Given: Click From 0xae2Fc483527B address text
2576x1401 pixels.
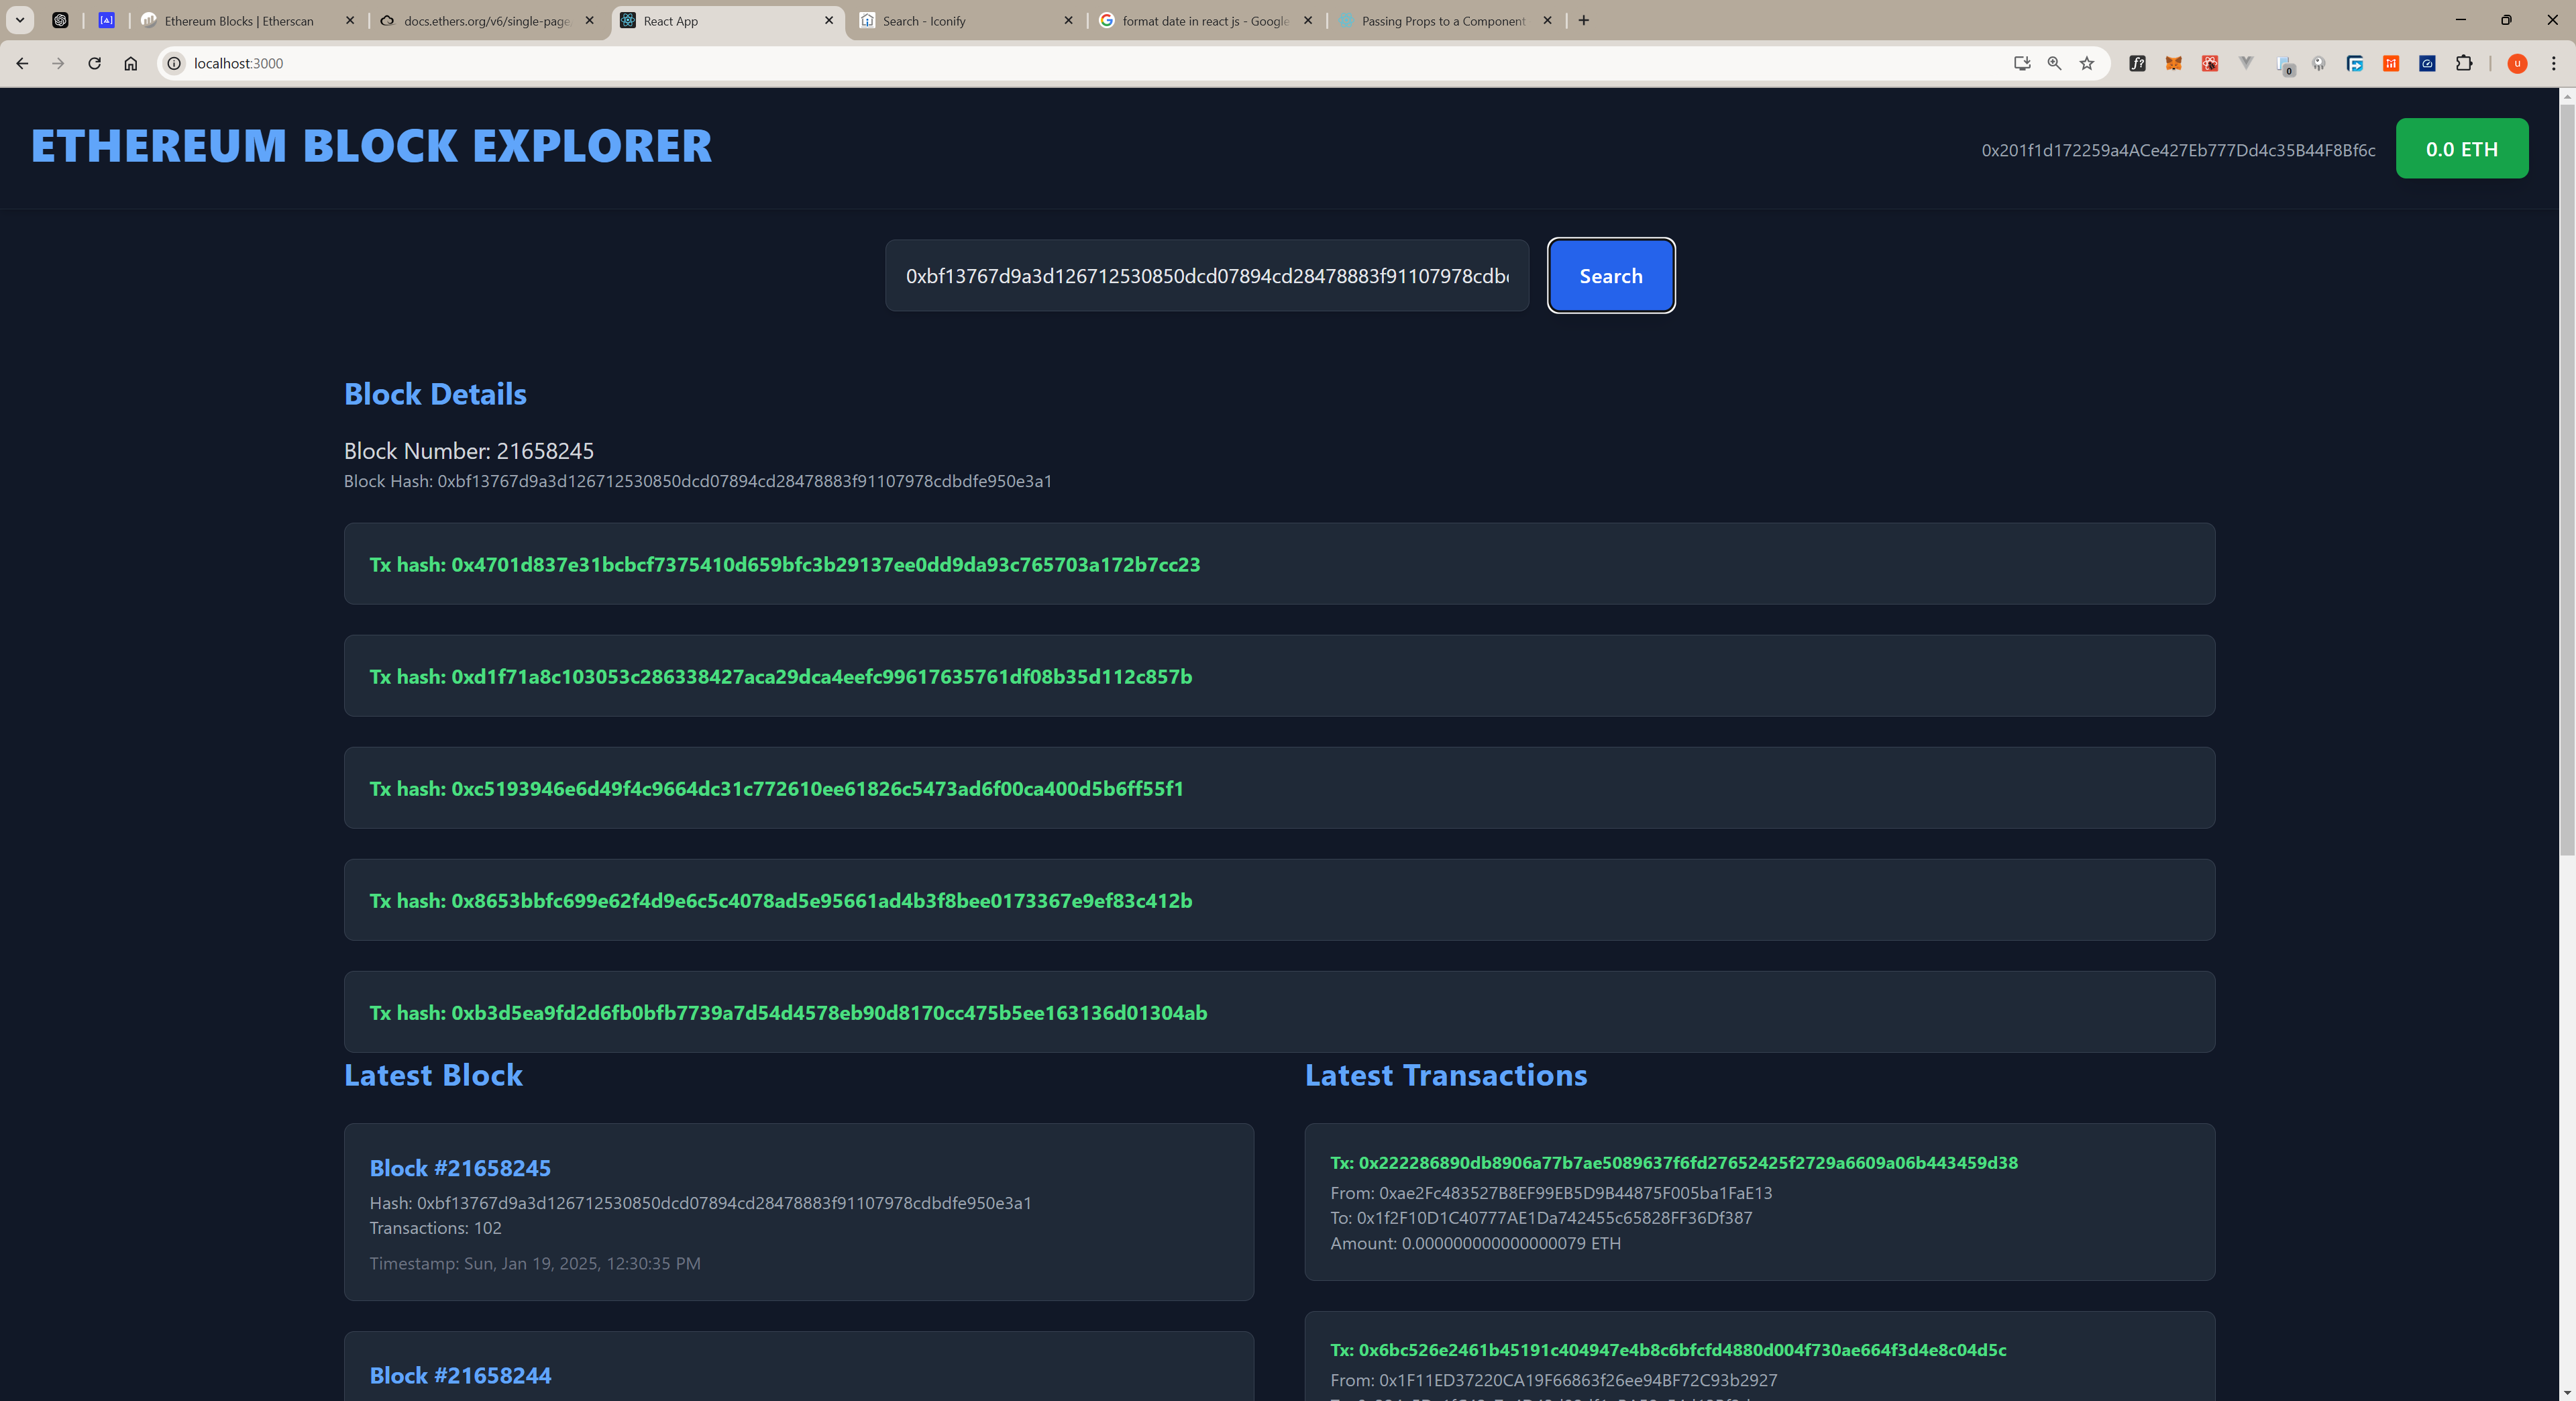Looking at the screenshot, I should (x=1551, y=1193).
